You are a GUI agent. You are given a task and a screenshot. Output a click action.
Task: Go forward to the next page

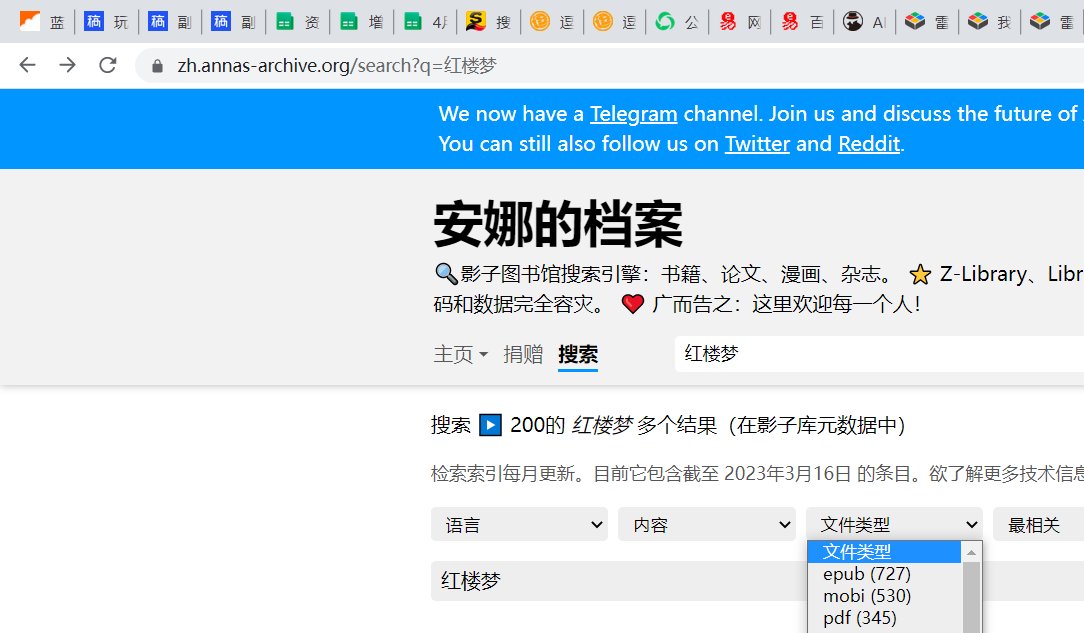tap(67, 66)
